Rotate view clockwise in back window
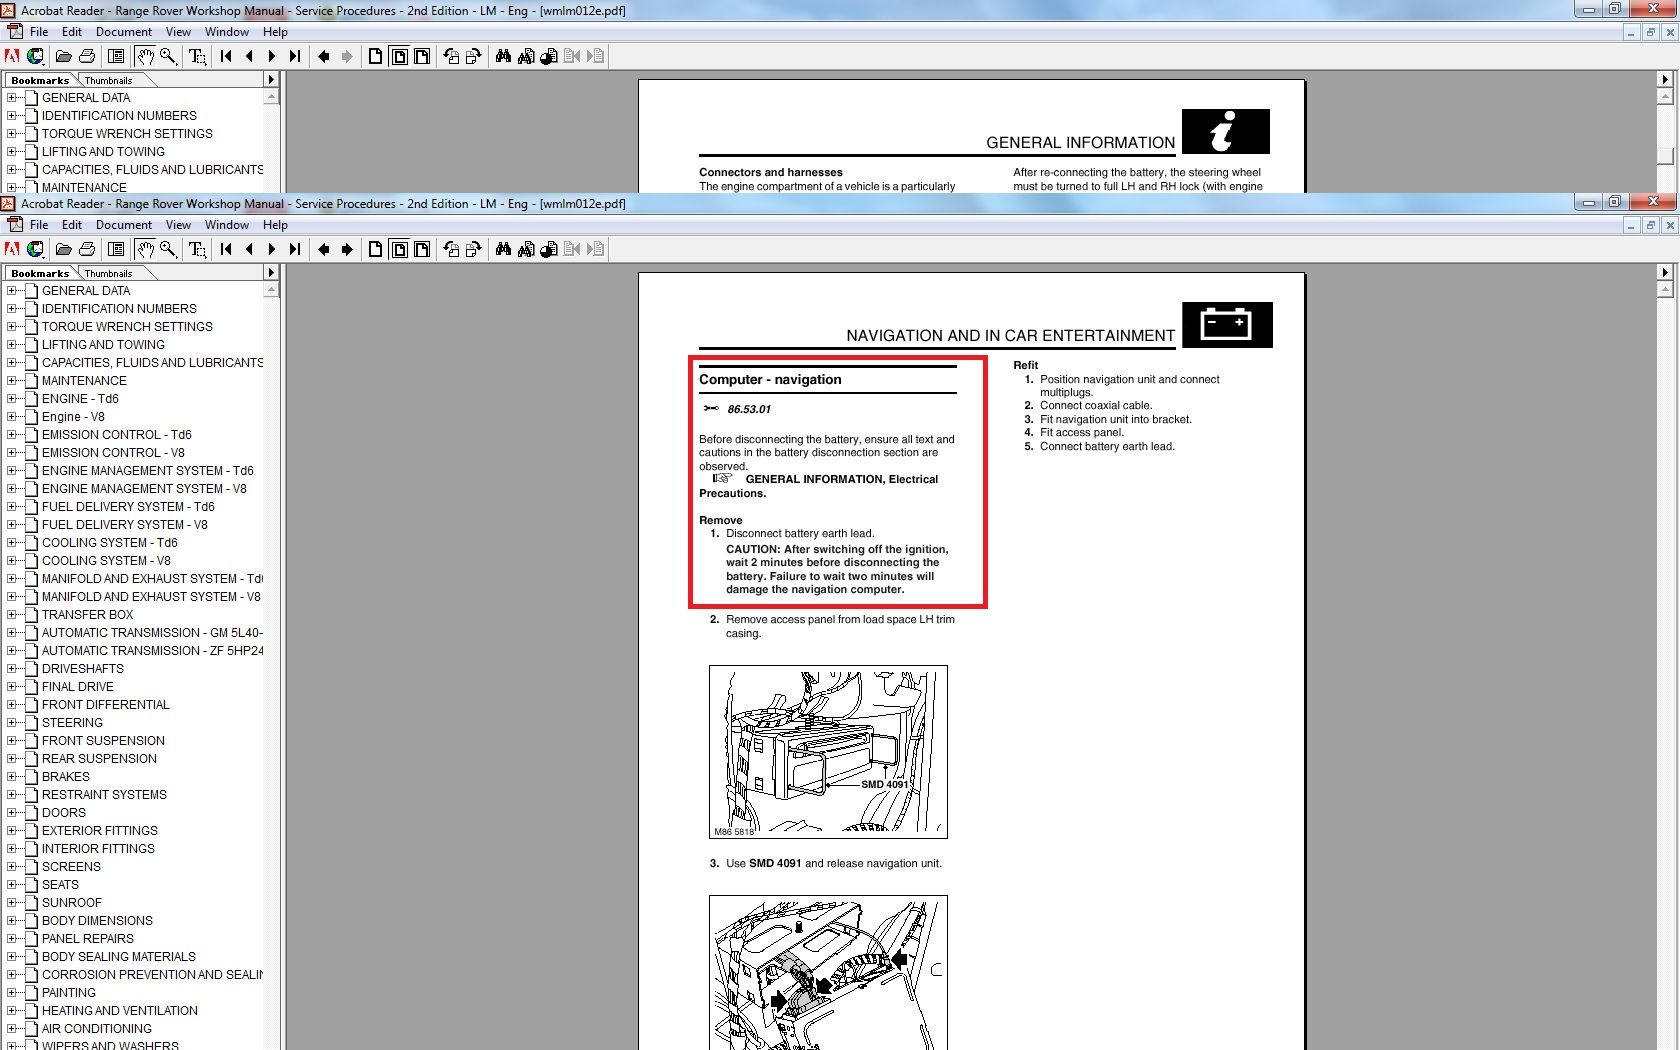 tap(474, 56)
